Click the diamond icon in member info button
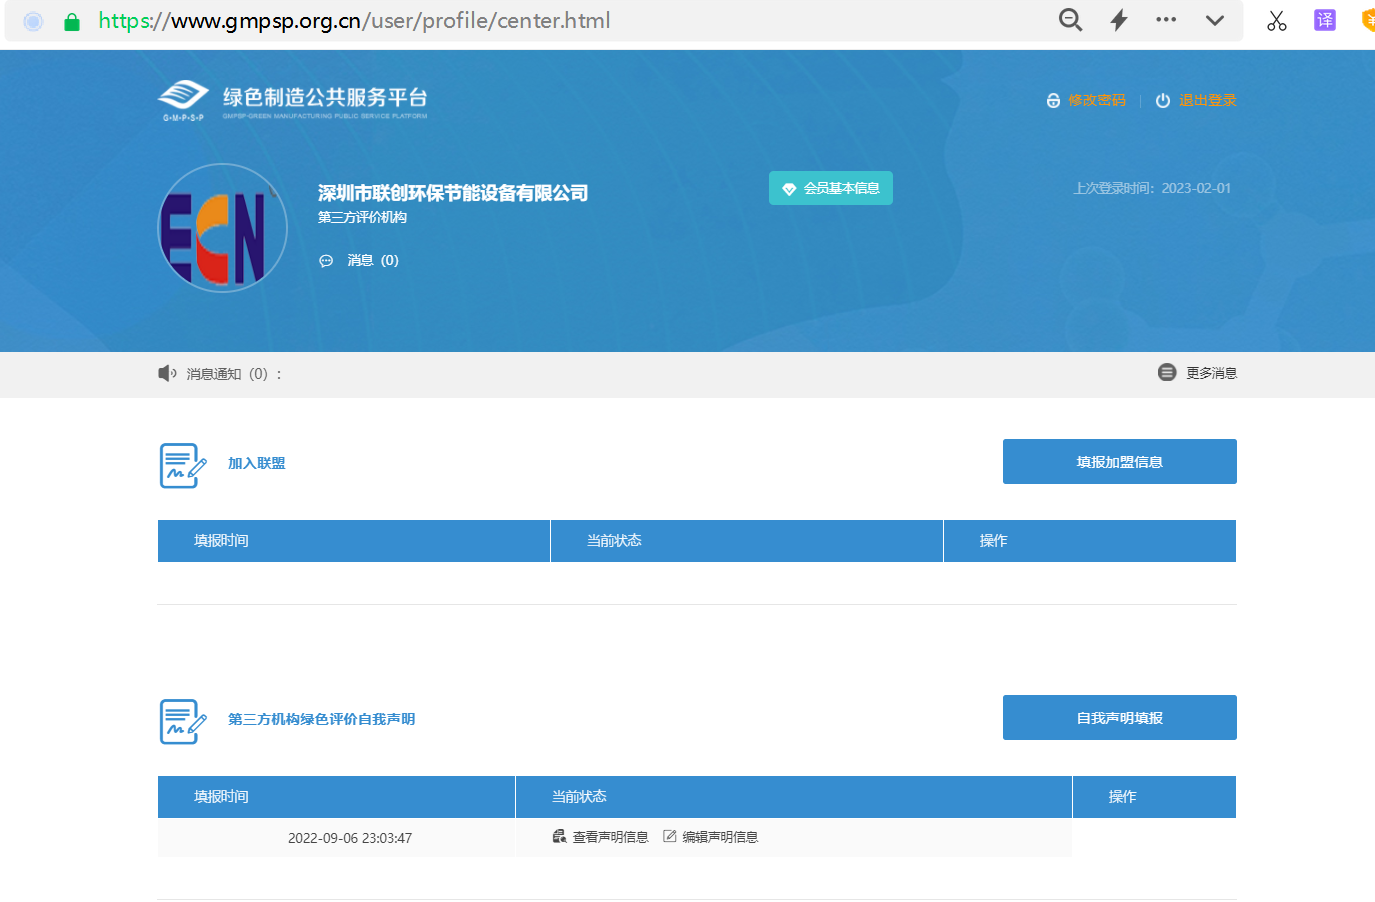This screenshot has width=1375, height=902. pos(789,189)
